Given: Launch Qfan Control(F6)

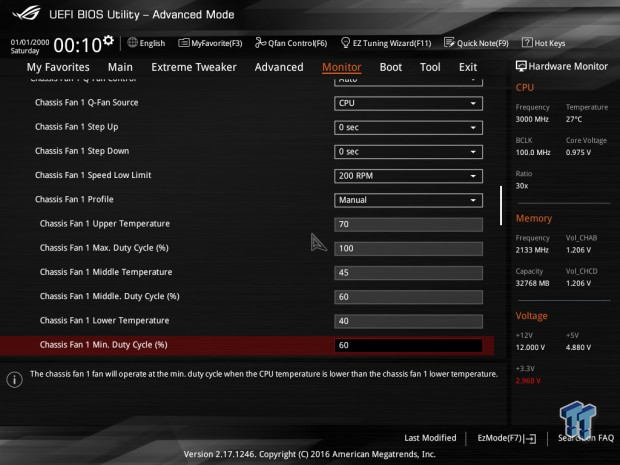Looking at the screenshot, I should pos(291,43).
